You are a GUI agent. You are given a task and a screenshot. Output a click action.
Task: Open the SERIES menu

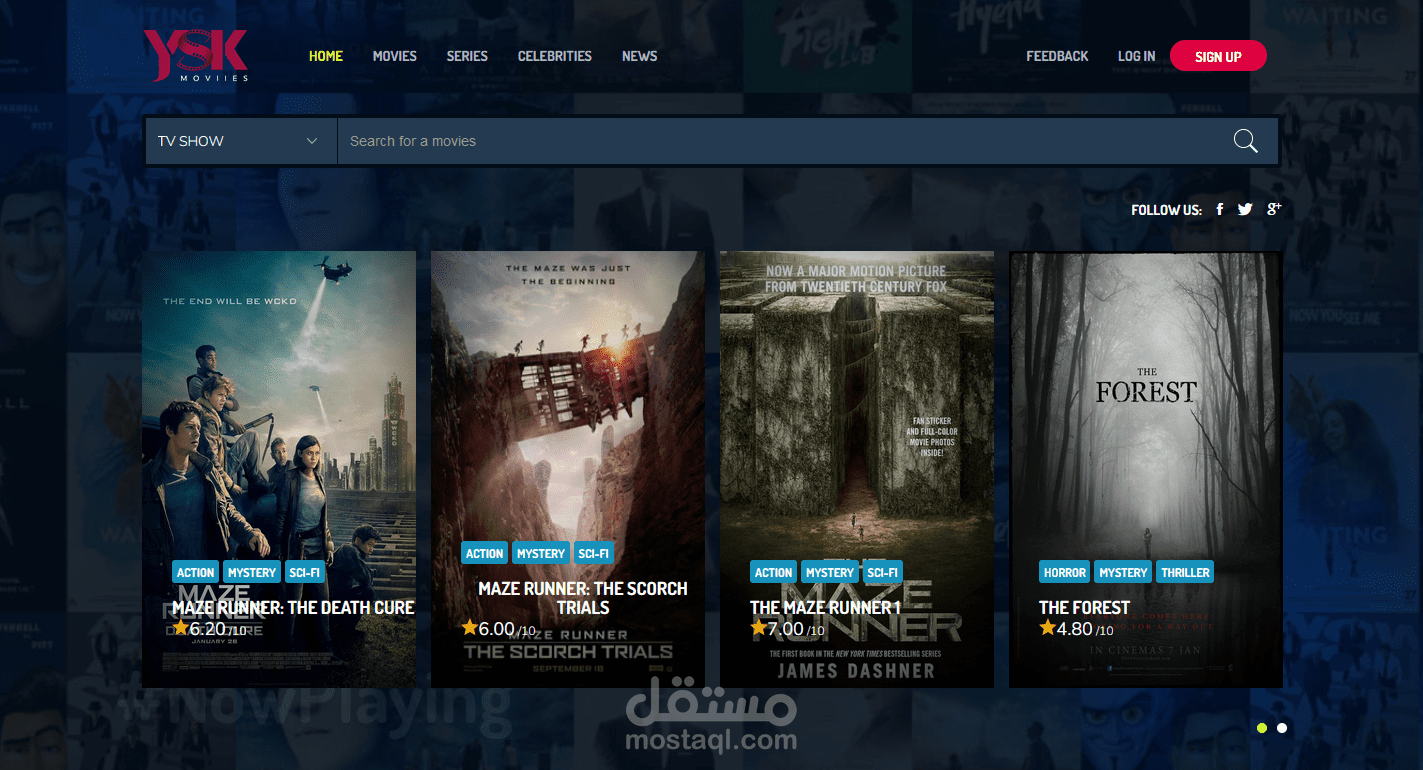(x=467, y=56)
